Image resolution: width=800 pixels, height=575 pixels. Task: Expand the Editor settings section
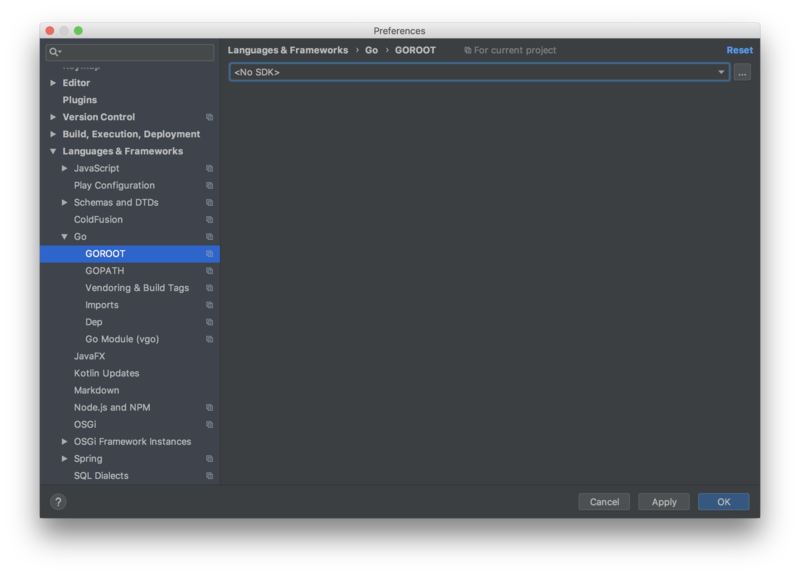click(53, 83)
